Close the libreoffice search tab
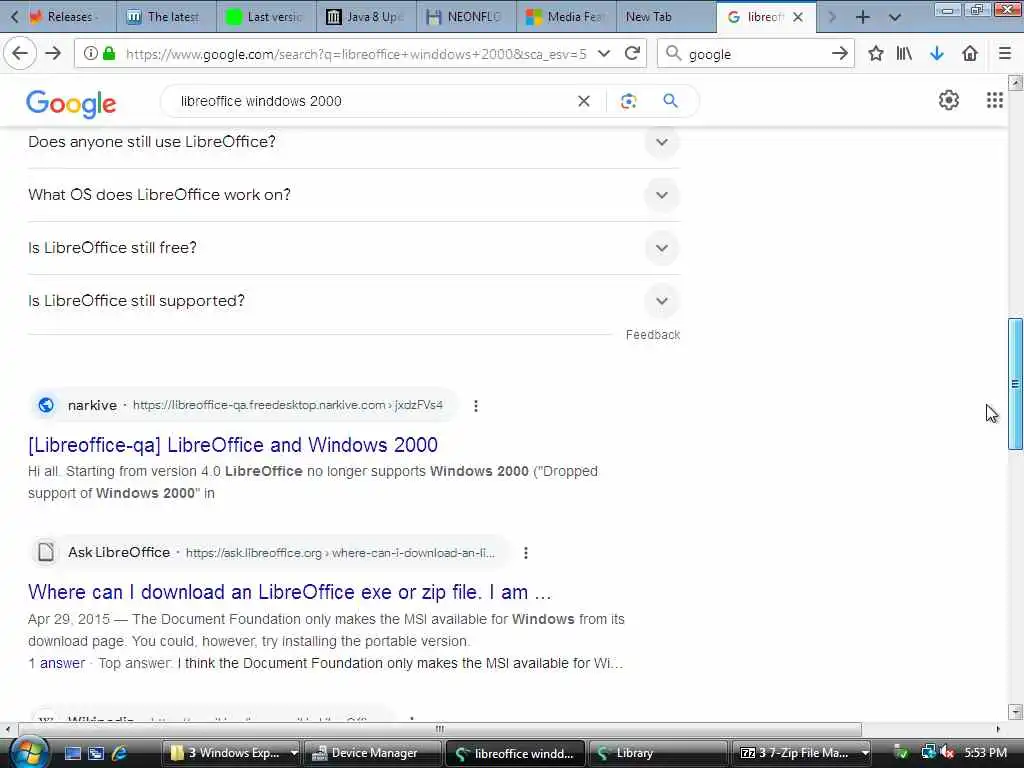The height and width of the screenshot is (768, 1024). pyautogui.click(x=798, y=17)
